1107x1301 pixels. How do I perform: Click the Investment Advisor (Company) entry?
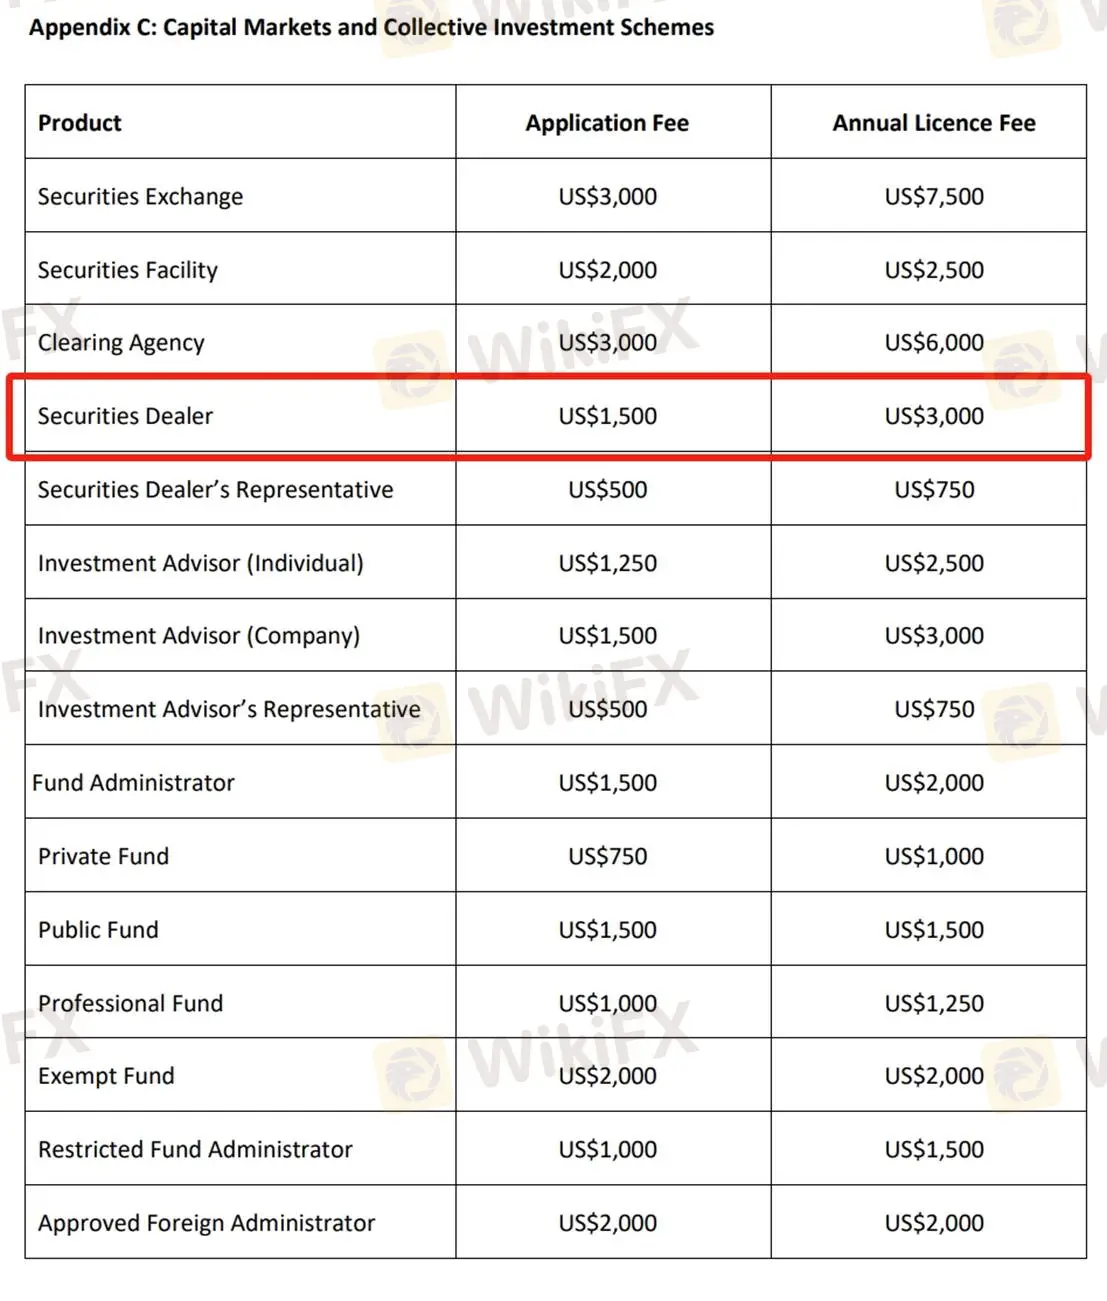pos(199,636)
